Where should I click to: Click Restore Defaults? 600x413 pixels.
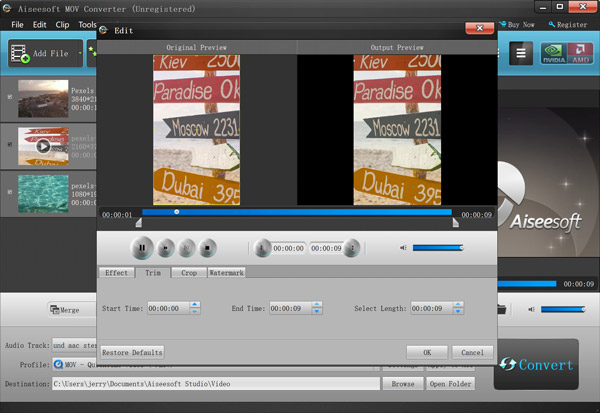132,352
